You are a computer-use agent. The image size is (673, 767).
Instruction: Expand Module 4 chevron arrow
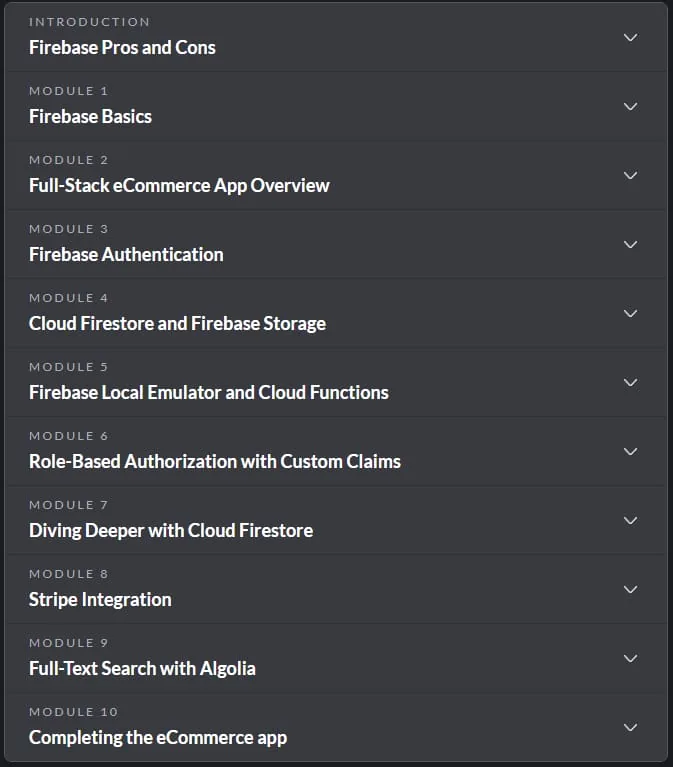630,314
